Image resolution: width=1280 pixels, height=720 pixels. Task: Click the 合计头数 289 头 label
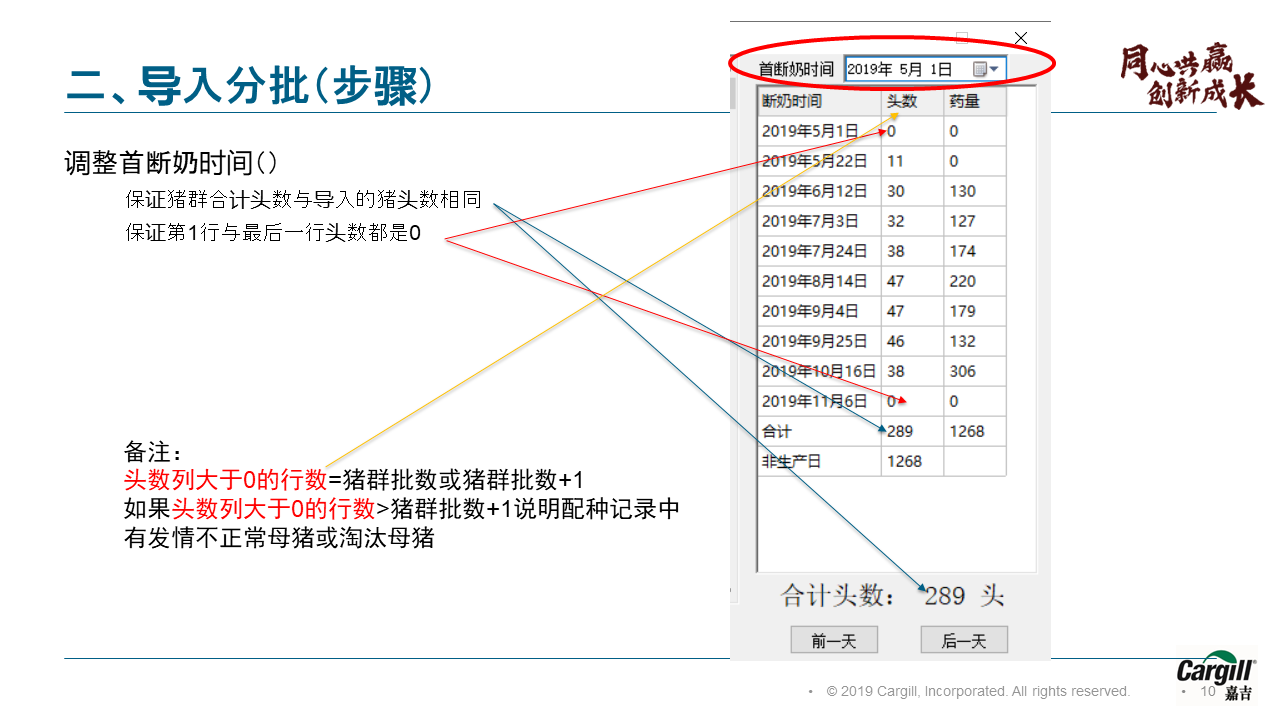click(x=892, y=596)
